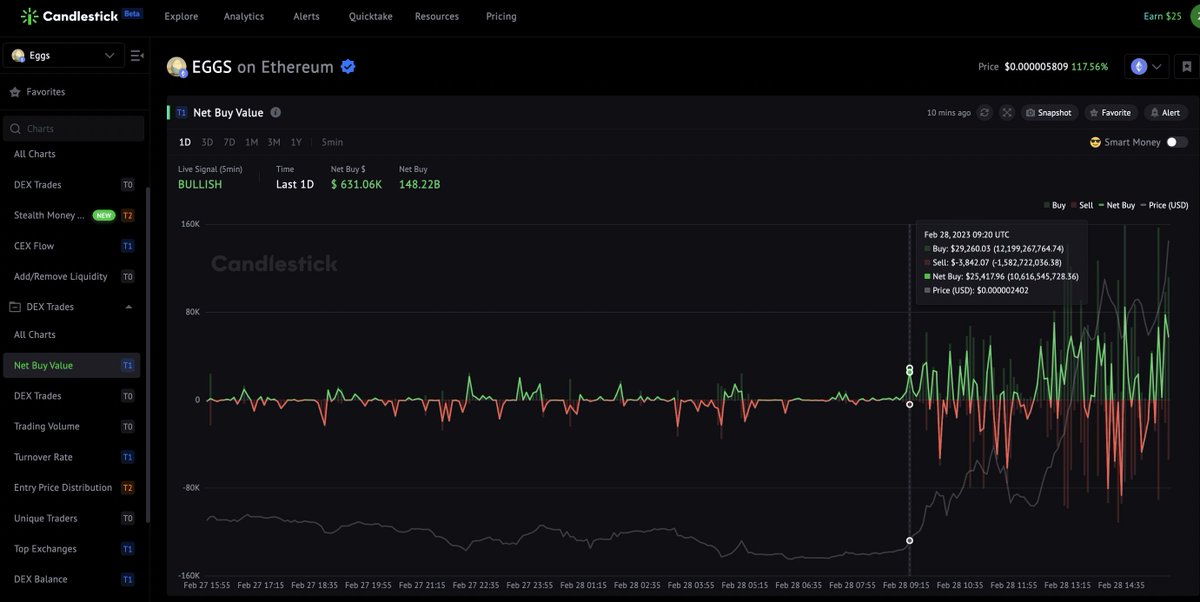Click the Net Buy Value info icon
This screenshot has height=602, width=1200.
pos(276,113)
